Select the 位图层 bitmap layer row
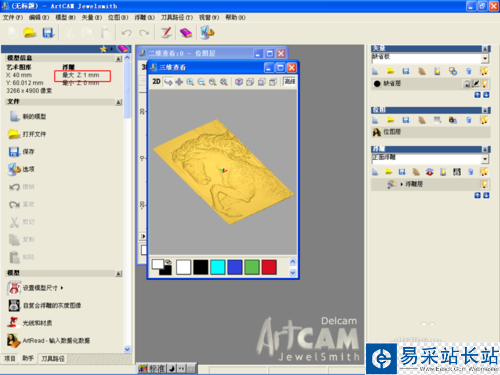 point(430,132)
